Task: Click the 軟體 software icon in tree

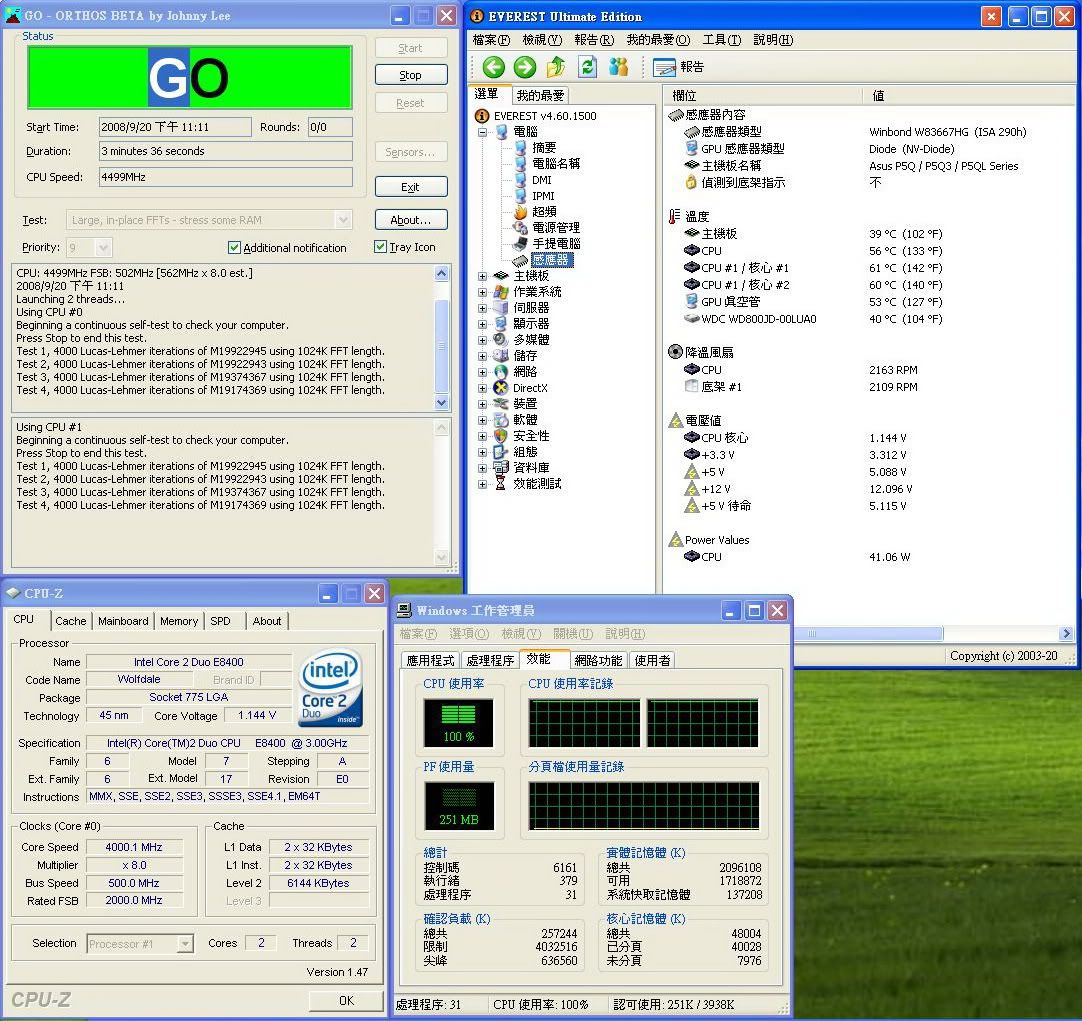Action: [x=501, y=419]
